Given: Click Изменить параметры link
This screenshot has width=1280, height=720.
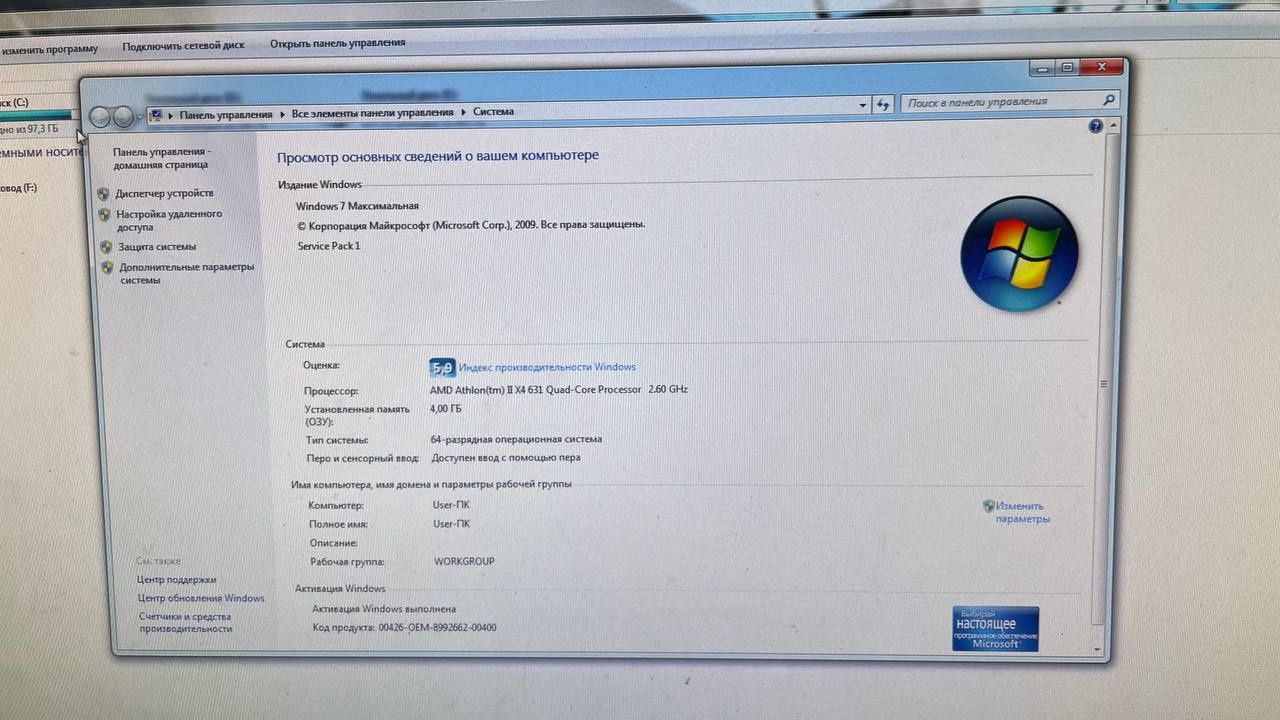Looking at the screenshot, I should point(1022,512).
